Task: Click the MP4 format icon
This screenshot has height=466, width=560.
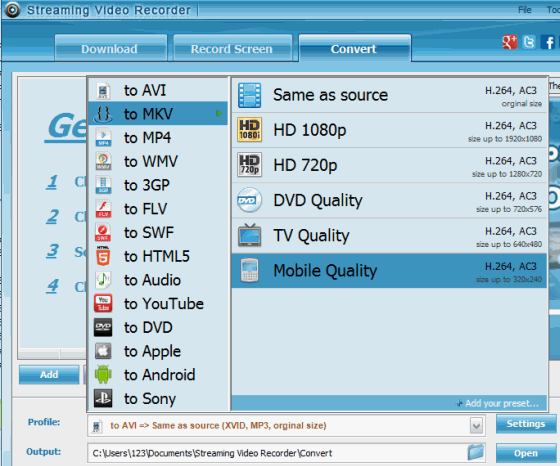Action: [x=103, y=138]
